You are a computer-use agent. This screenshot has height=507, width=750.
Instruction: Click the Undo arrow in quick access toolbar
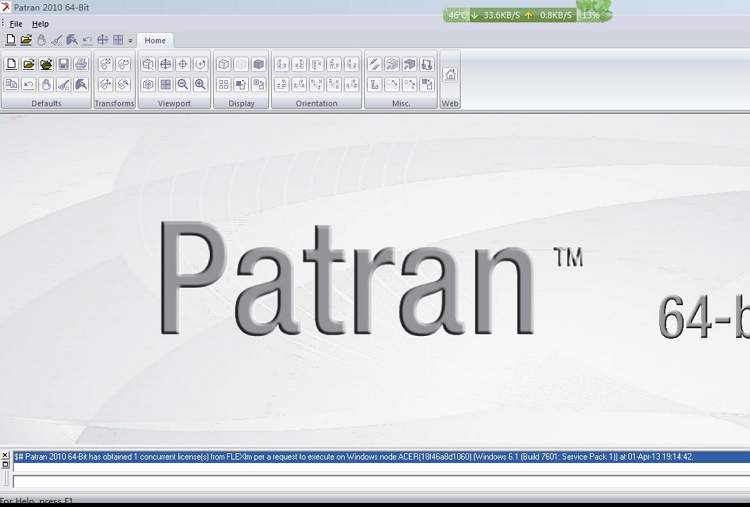tap(87, 41)
